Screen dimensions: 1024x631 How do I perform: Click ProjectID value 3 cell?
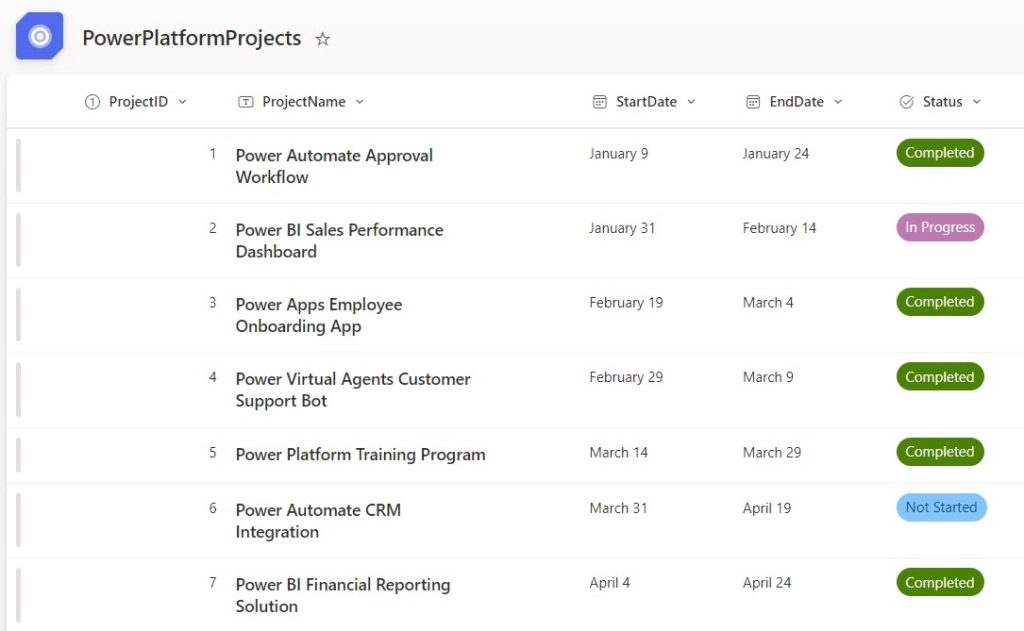point(213,302)
